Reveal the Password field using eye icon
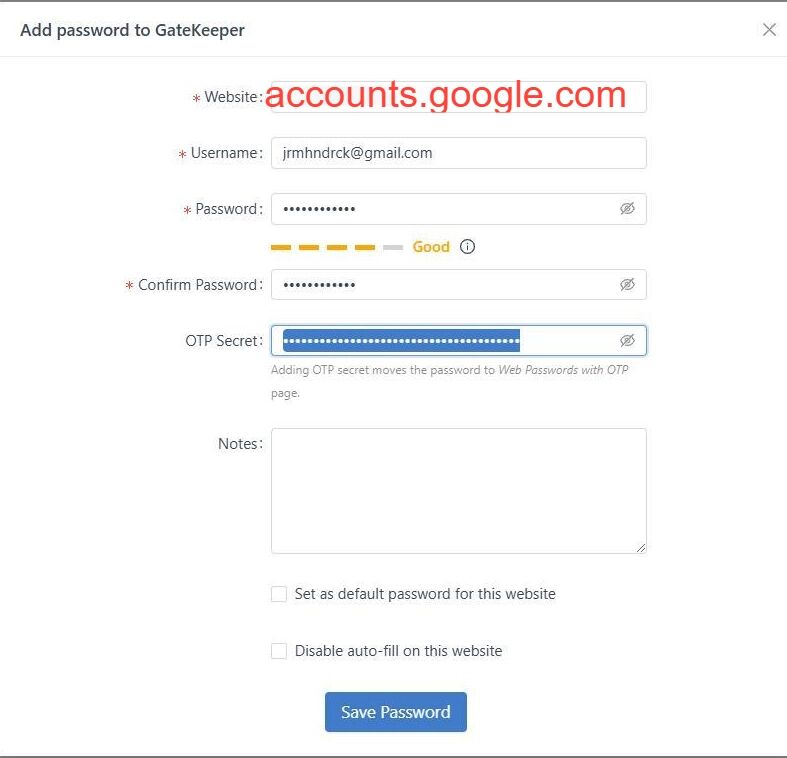The width and height of the screenshot is (787, 758). pyautogui.click(x=627, y=208)
